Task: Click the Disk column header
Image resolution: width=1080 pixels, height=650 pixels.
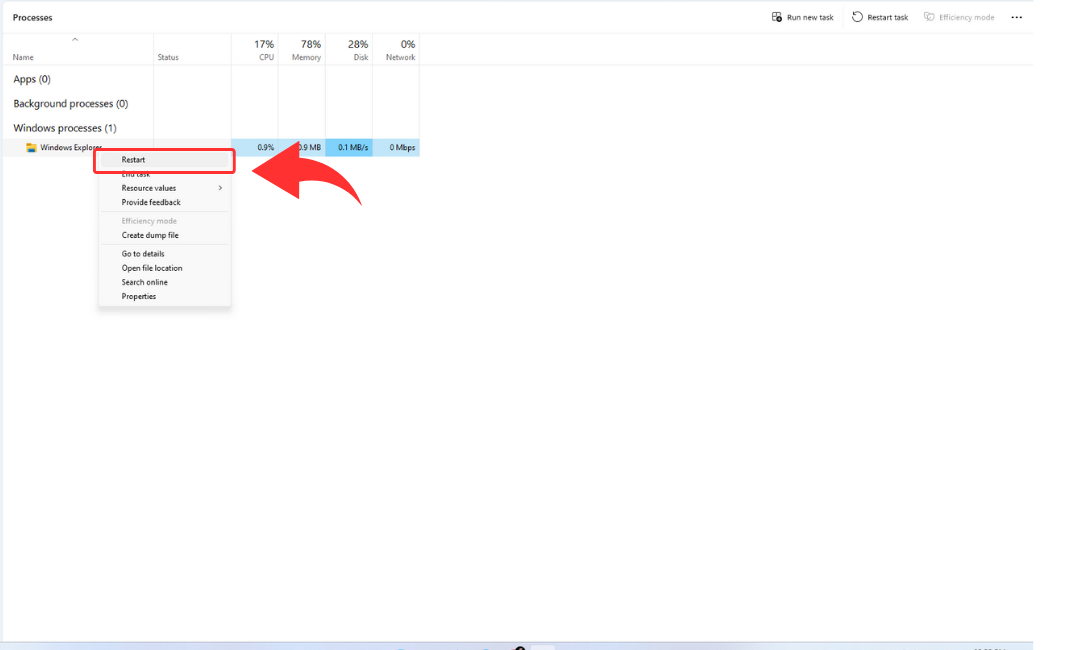Action: tap(359, 50)
